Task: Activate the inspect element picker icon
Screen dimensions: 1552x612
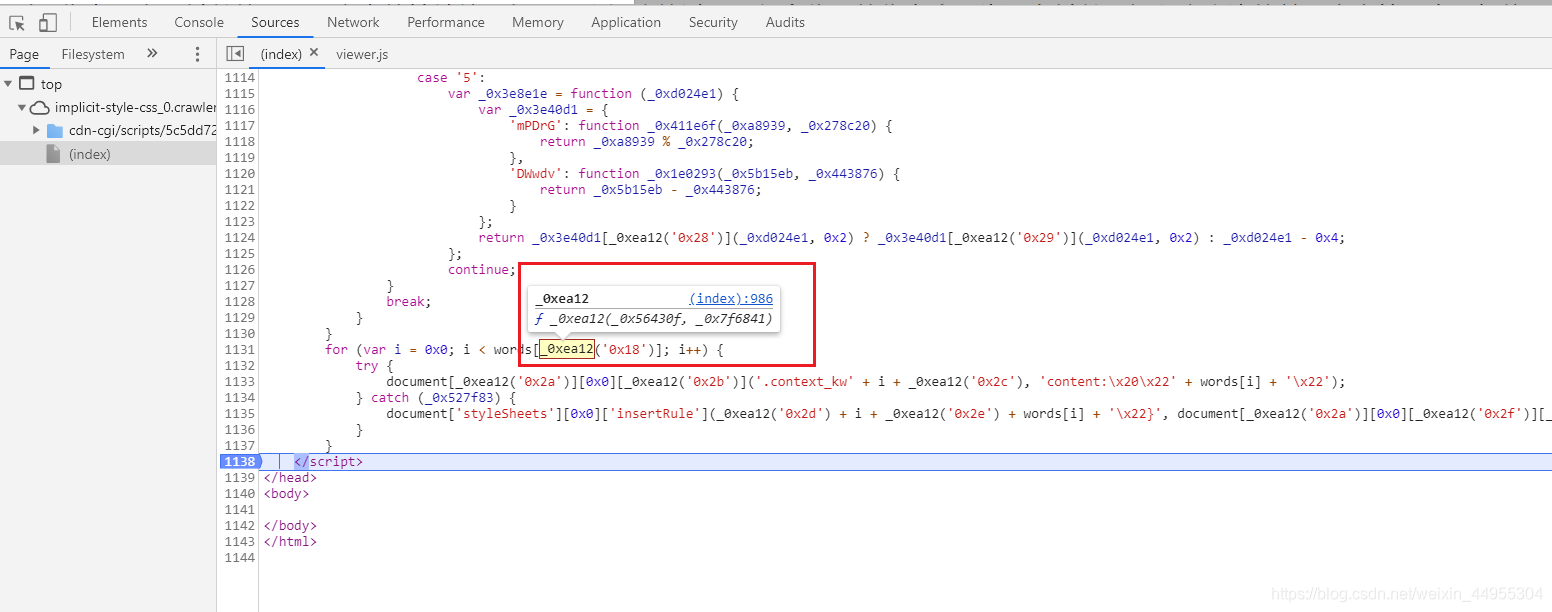Action: coord(18,22)
